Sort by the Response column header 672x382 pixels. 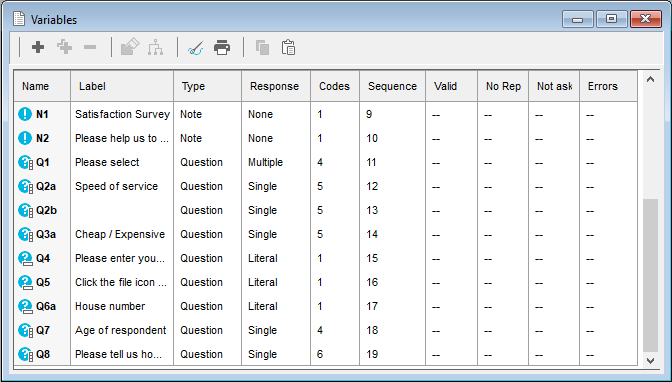[x=276, y=86]
